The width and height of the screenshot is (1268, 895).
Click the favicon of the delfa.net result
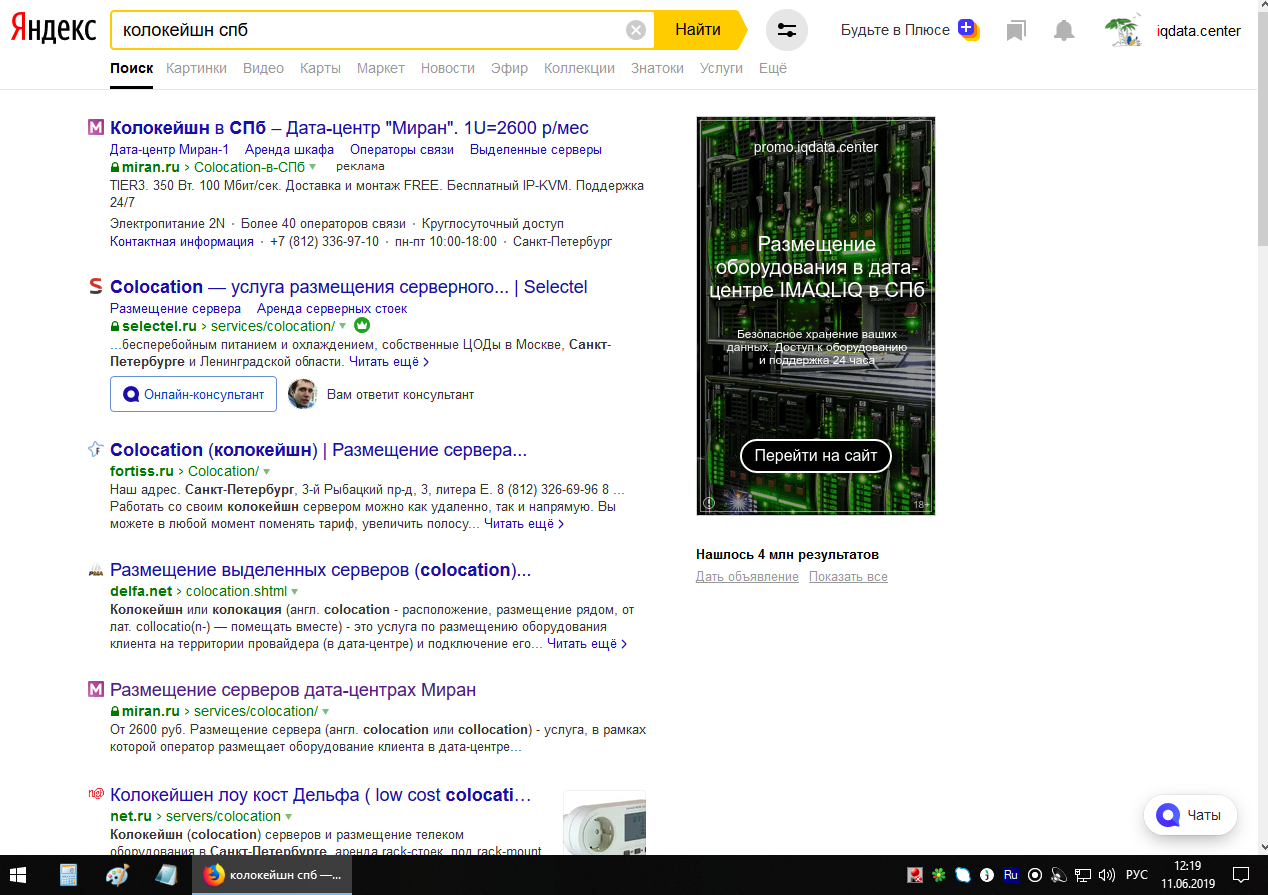tap(96, 570)
